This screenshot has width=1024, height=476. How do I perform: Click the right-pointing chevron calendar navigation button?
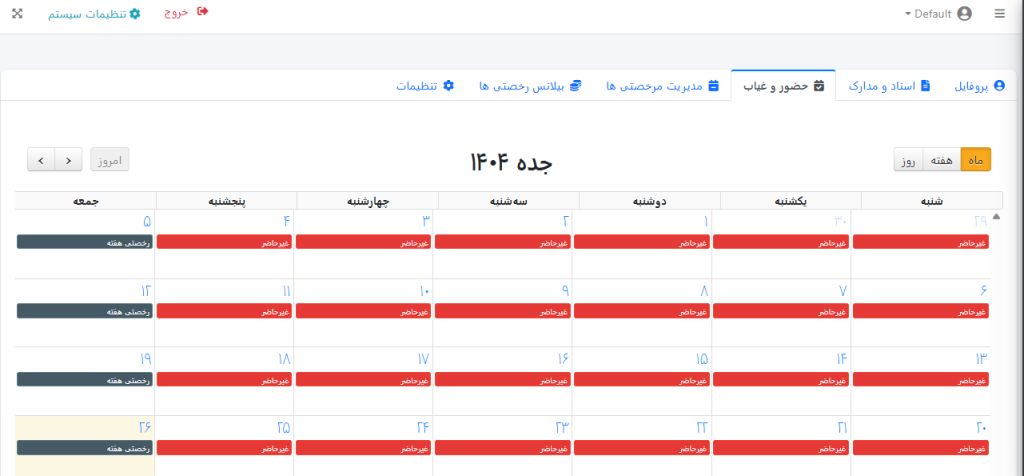(x=41, y=160)
